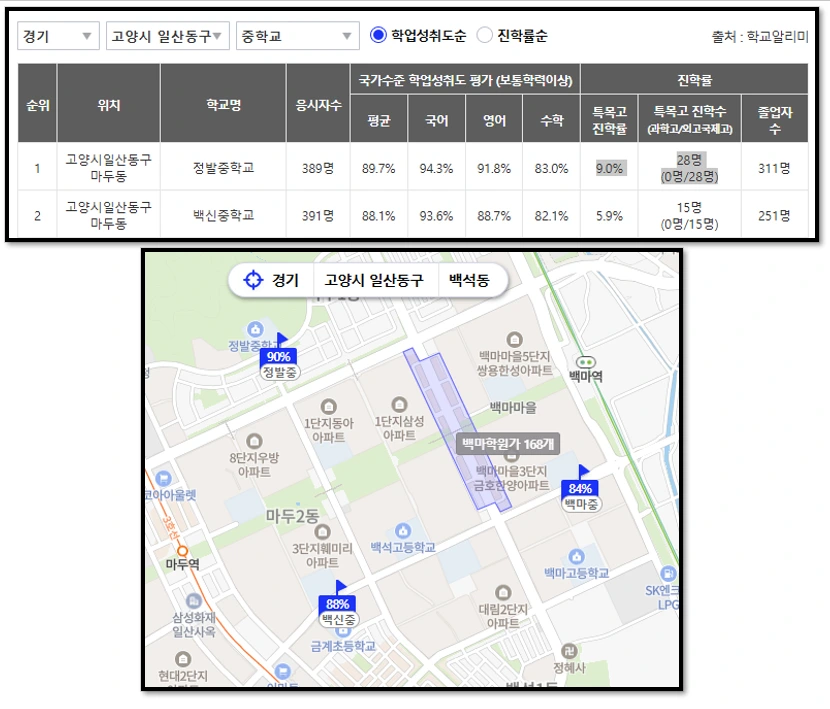Click the 백석고등학교 school icon
This screenshot has height=709, width=830.
(x=403, y=530)
